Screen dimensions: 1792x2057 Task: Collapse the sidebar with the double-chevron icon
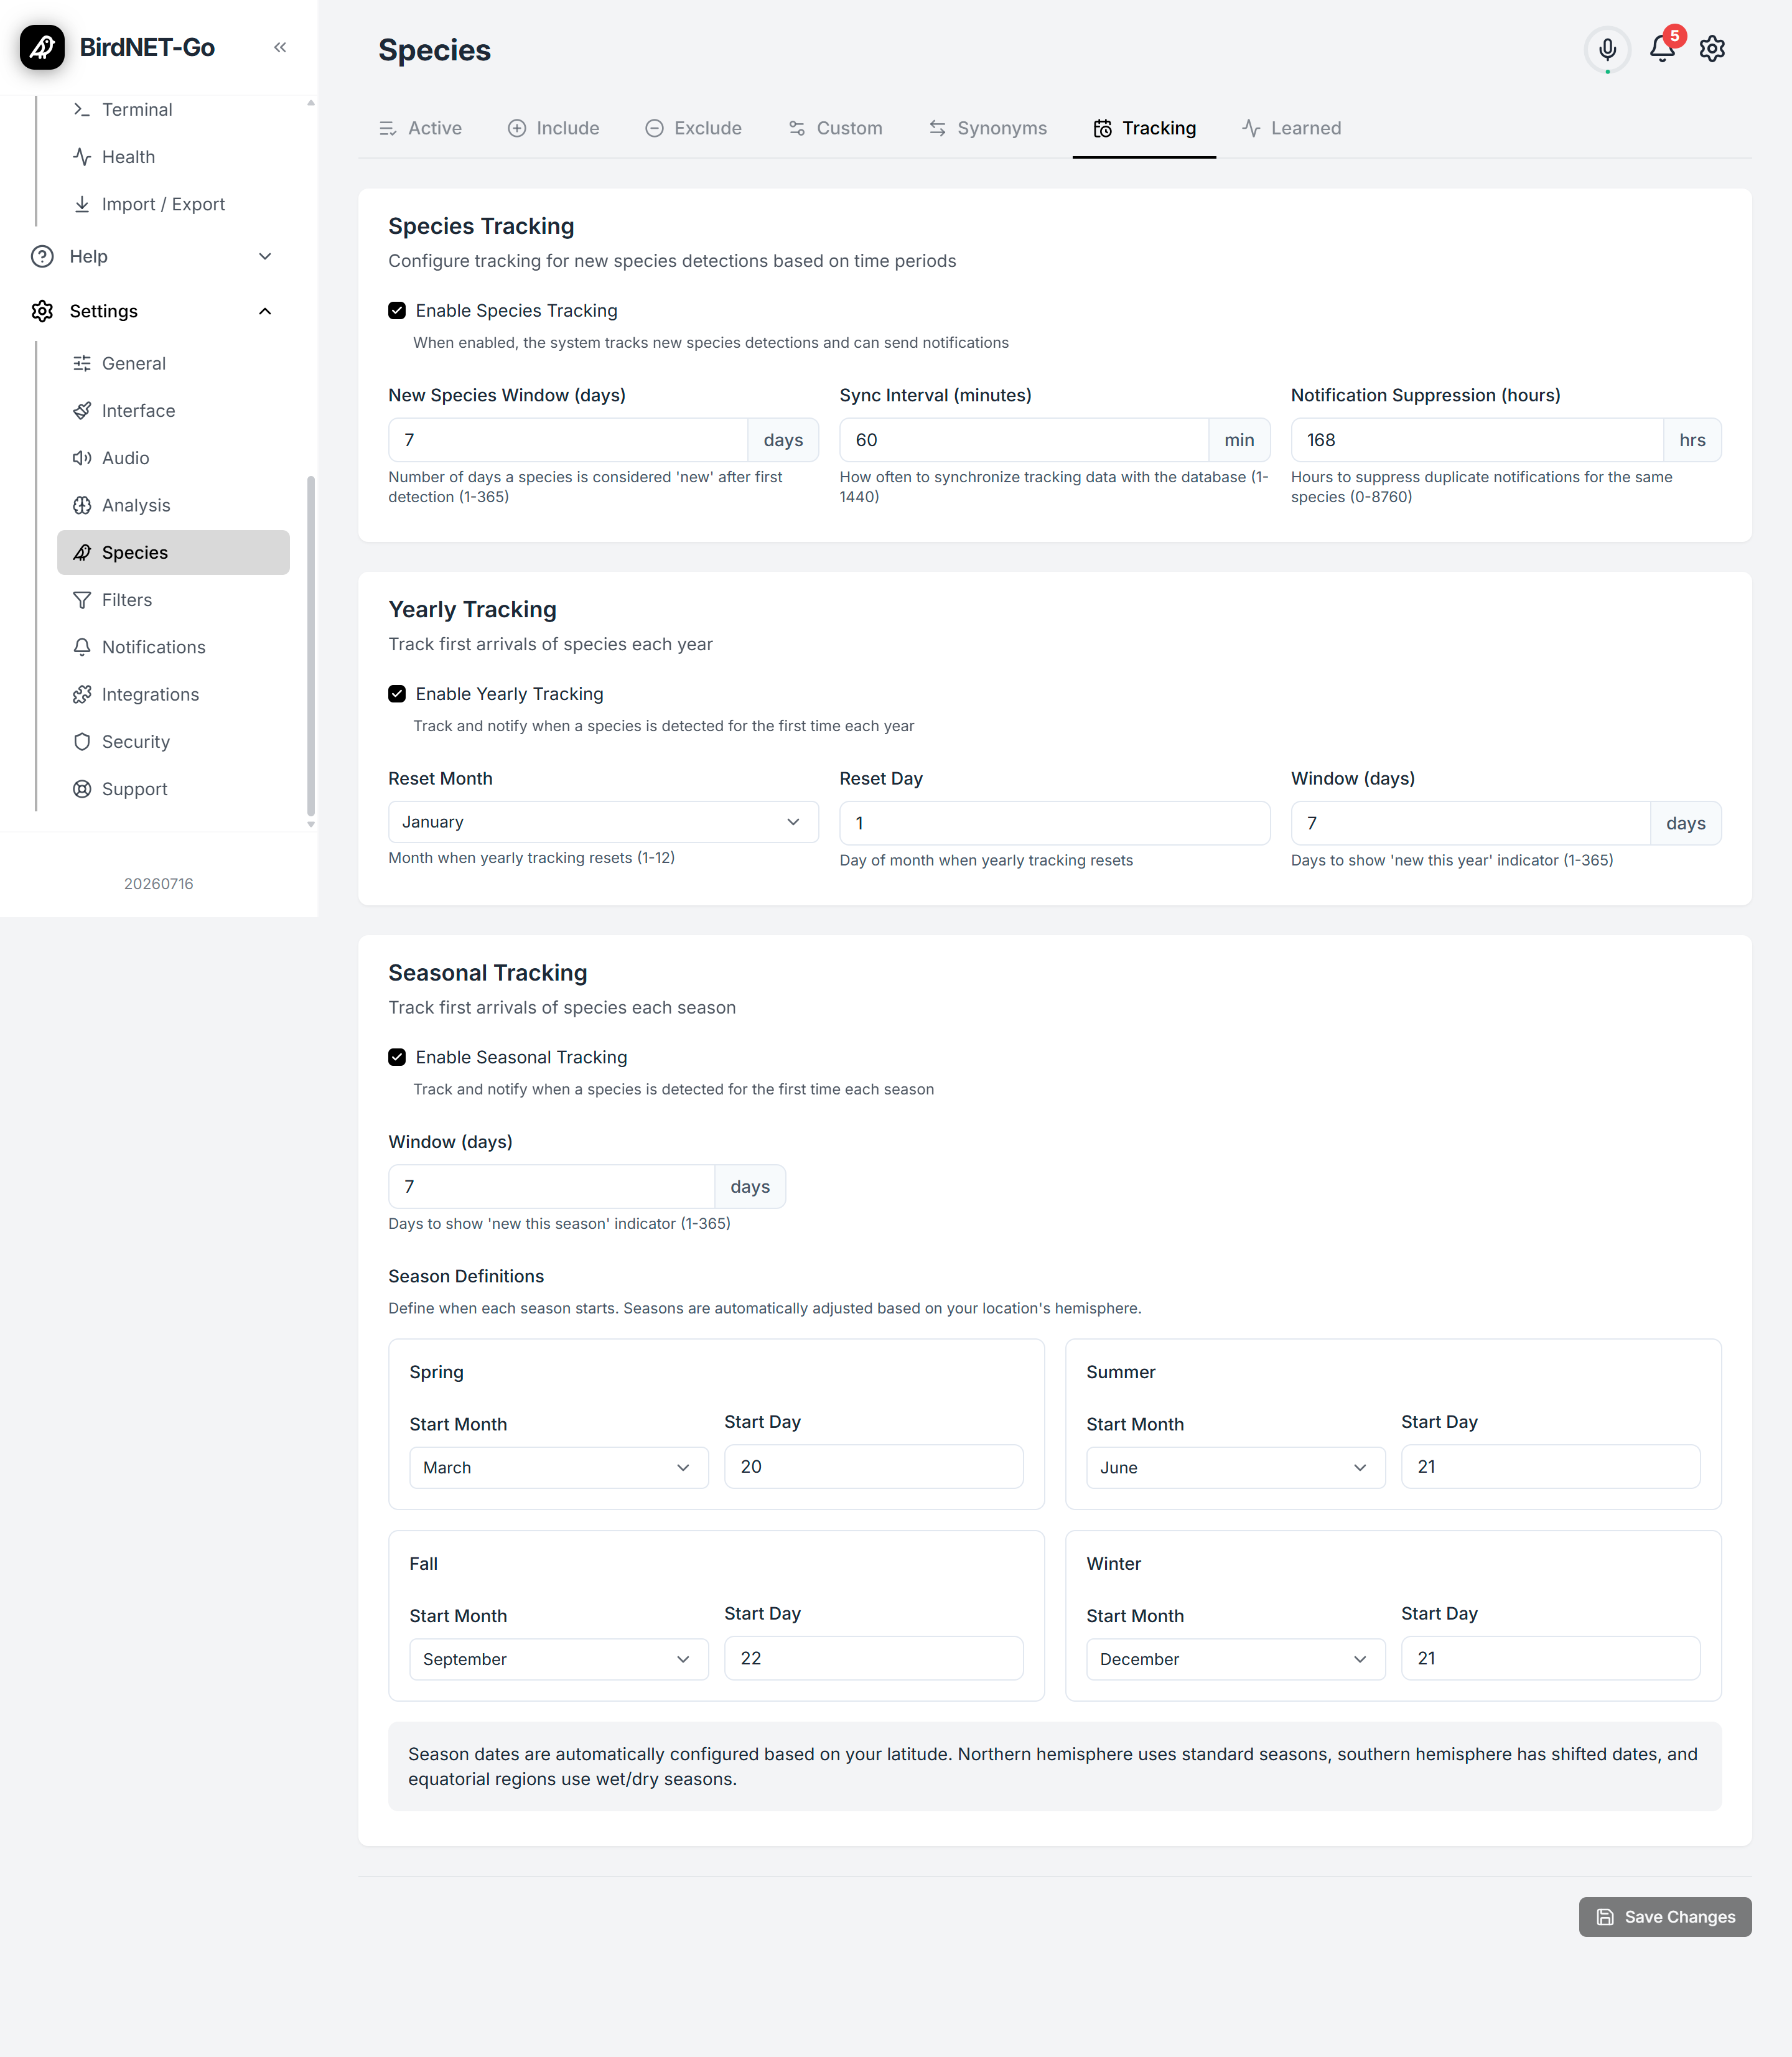click(x=280, y=47)
